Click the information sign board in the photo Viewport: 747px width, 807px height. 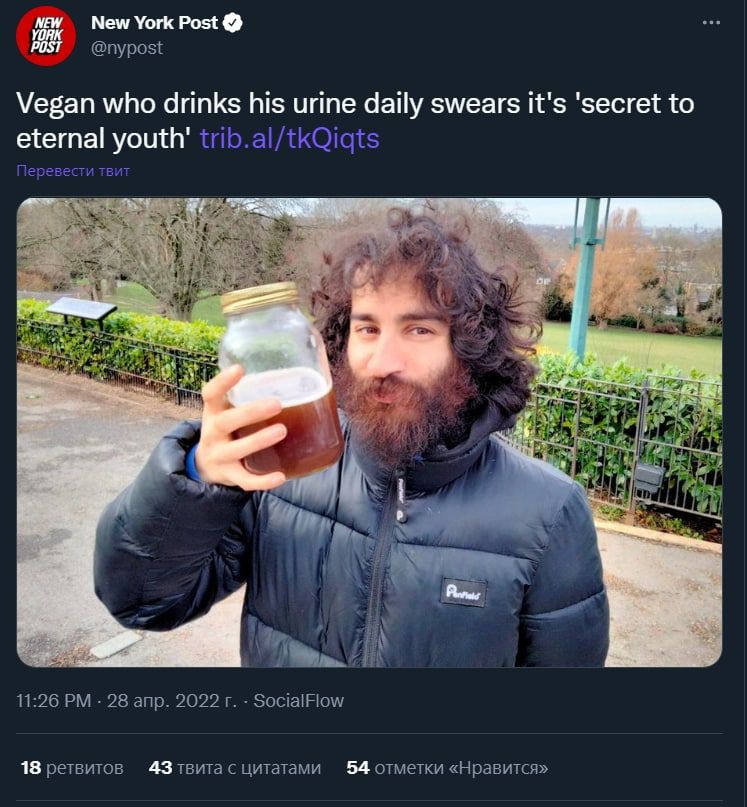pyautogui.click(x=81, y=308)
